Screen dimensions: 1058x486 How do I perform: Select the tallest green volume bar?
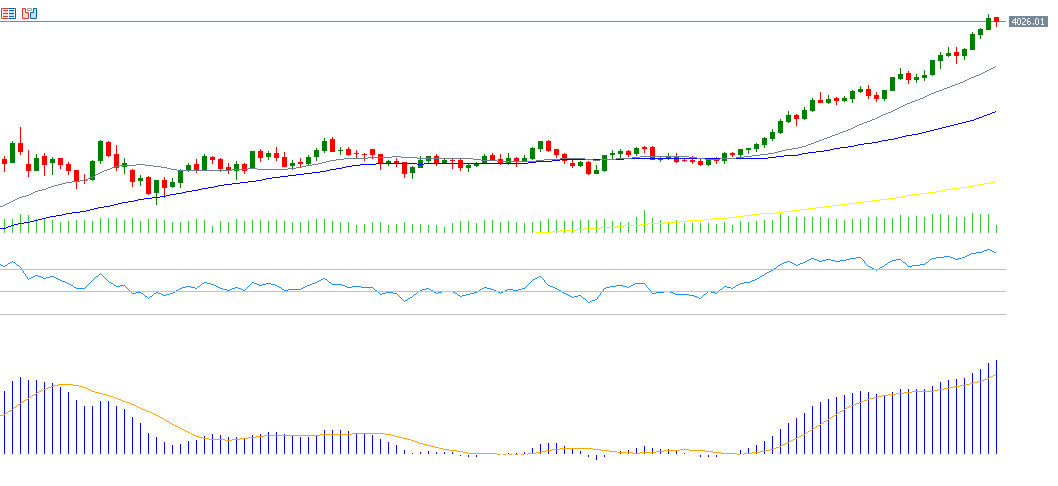[645, 221]
